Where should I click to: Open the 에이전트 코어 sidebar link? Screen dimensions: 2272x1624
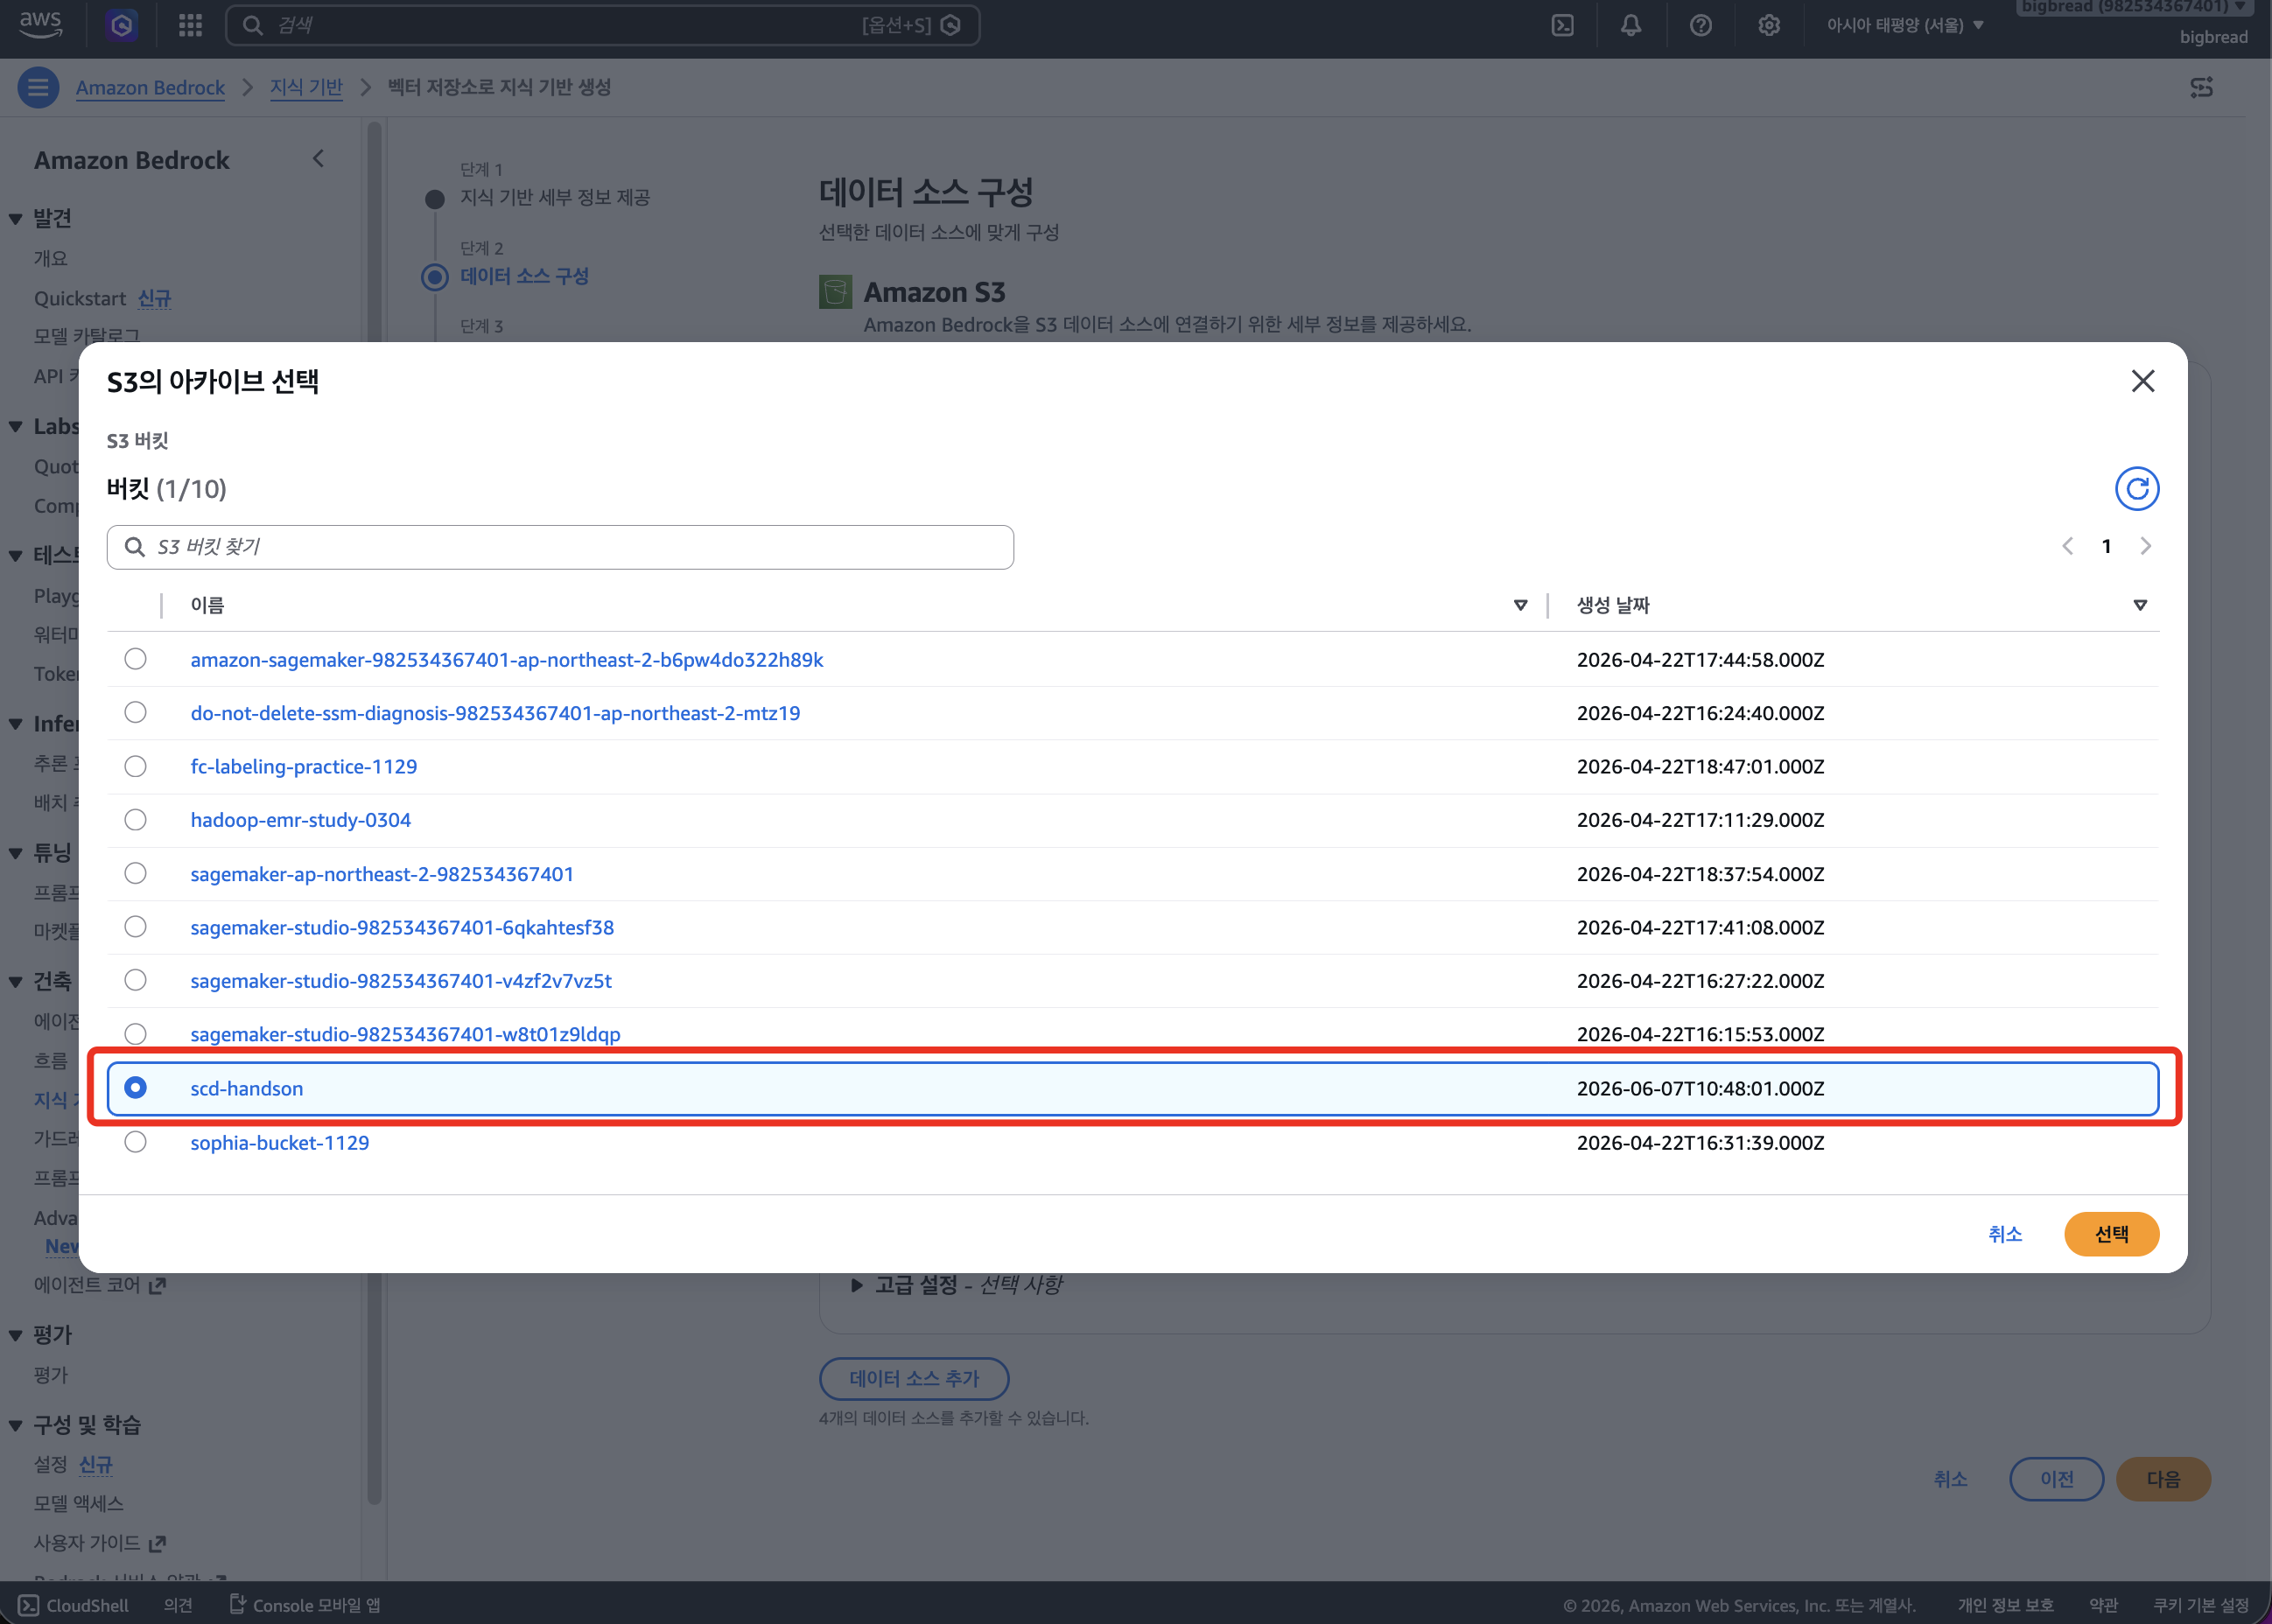click(x=100, y=1285)
